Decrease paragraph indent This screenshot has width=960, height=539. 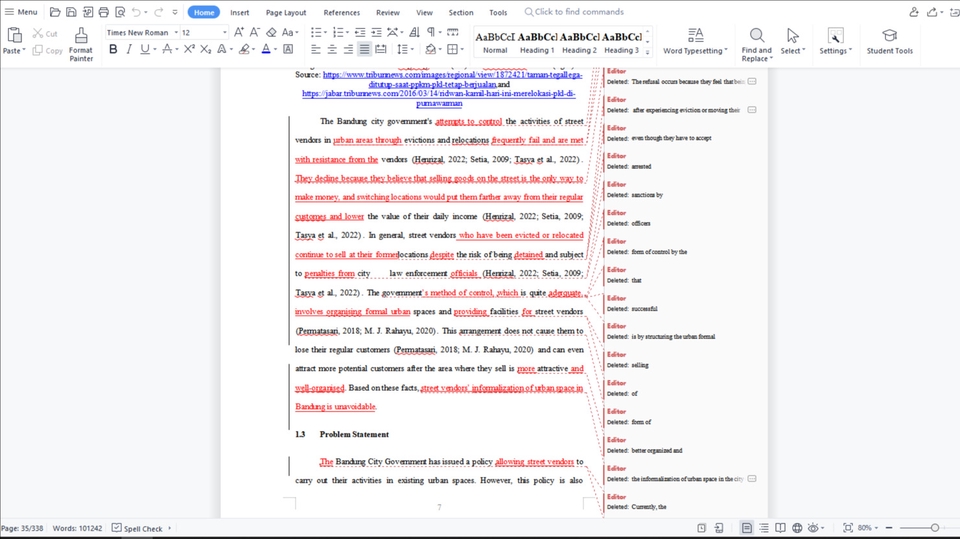coord(360,32)
